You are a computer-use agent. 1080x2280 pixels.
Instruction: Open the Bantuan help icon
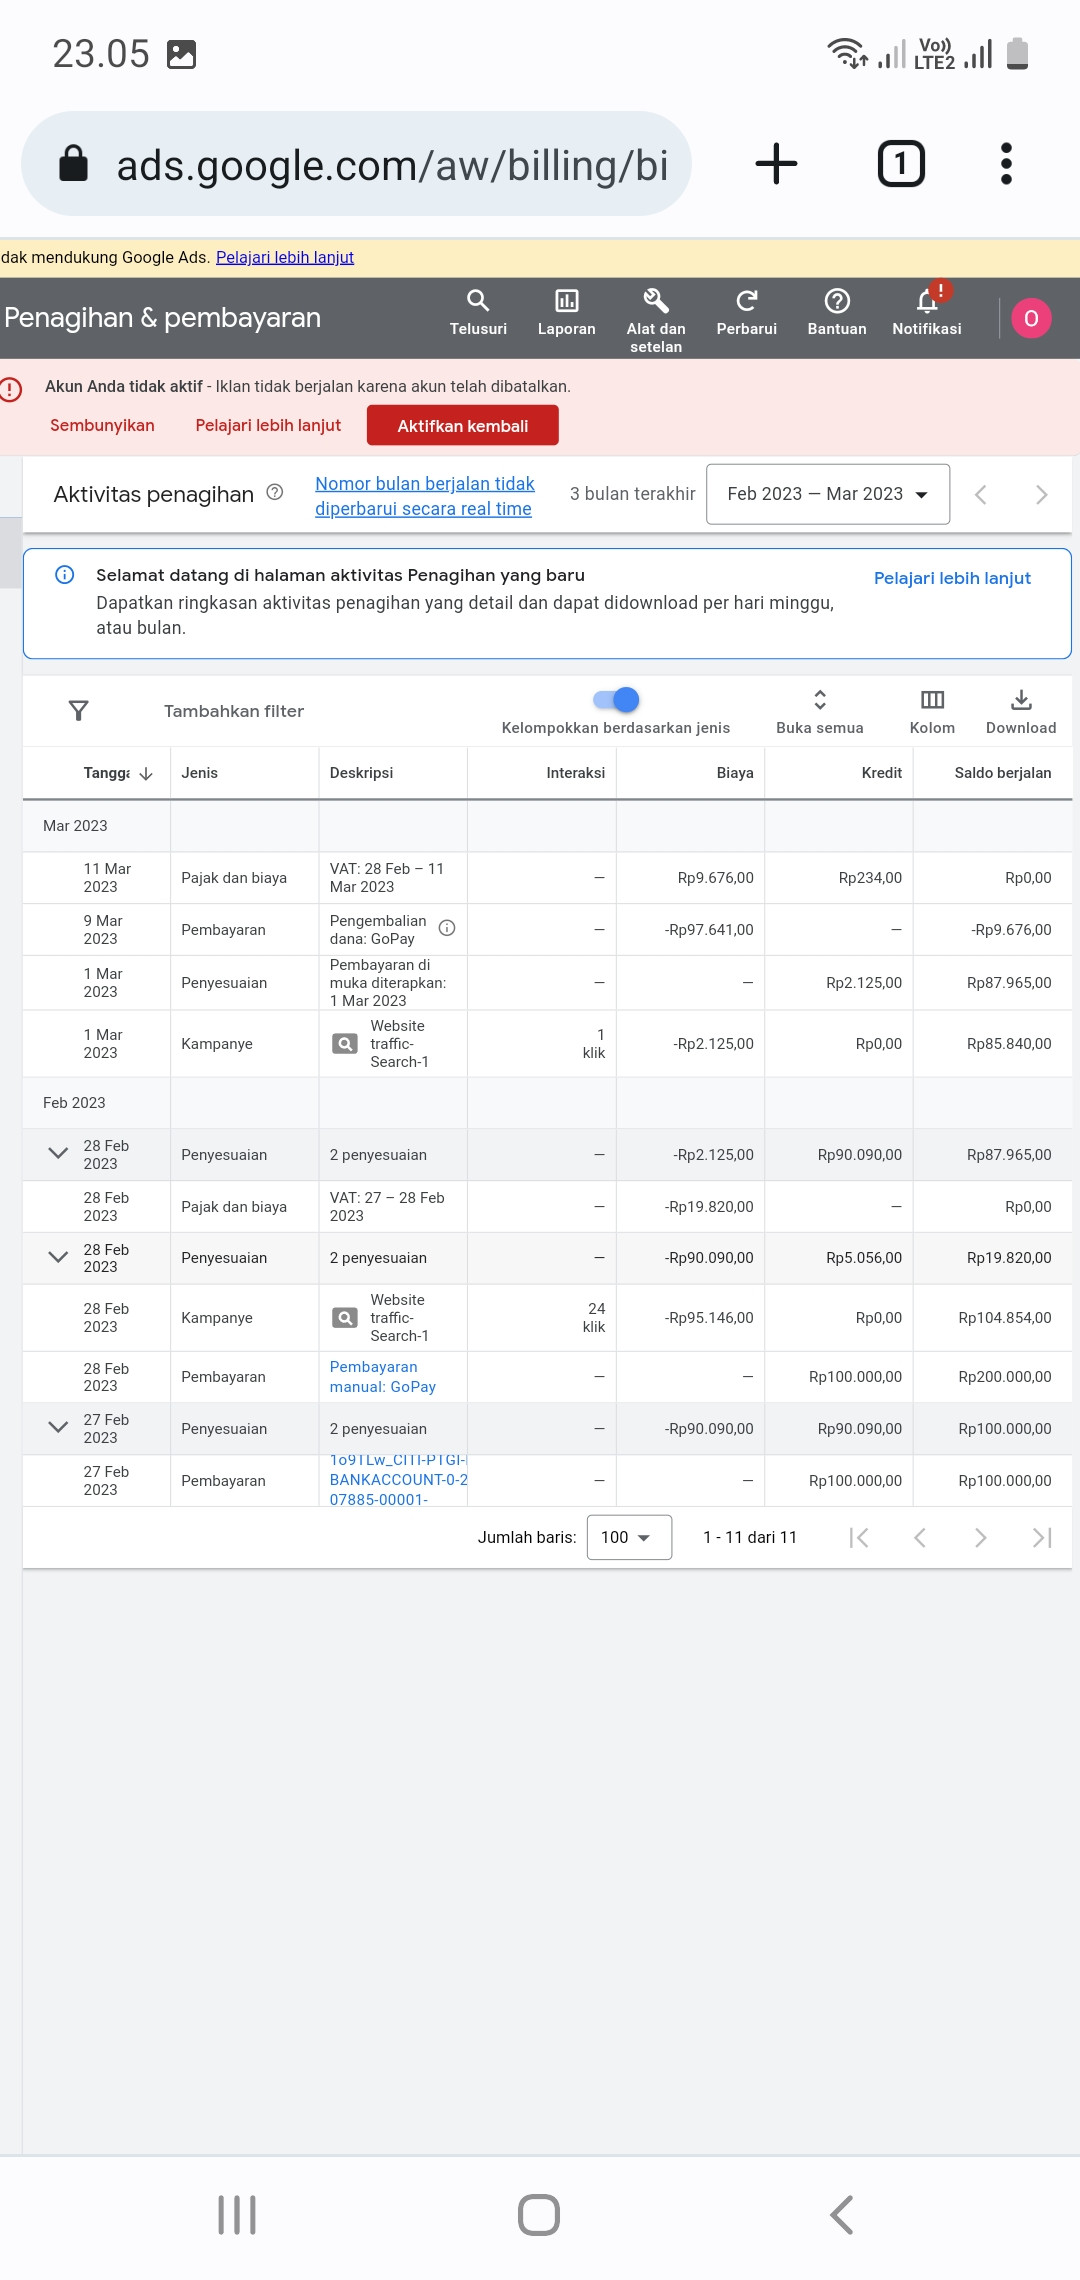click(837, 301)
